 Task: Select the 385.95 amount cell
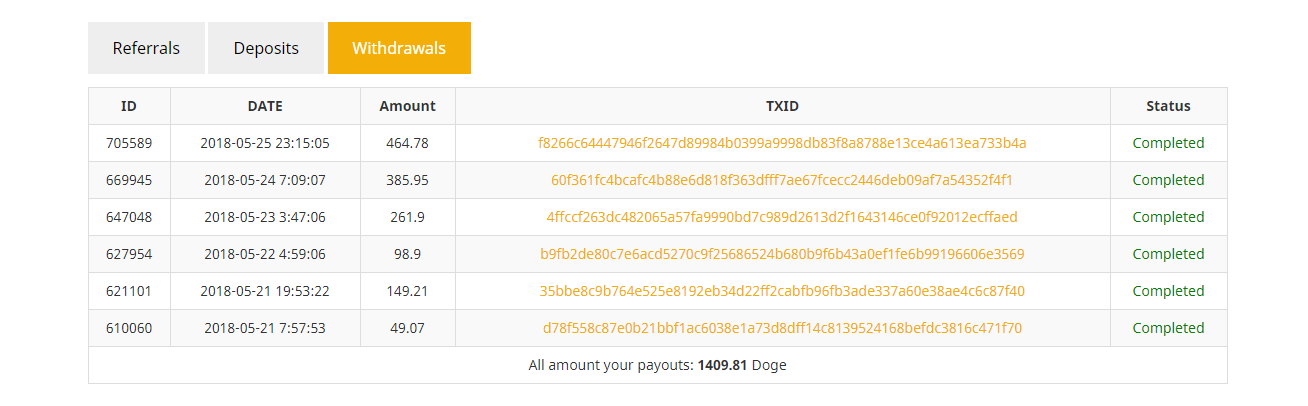point(407,180)
